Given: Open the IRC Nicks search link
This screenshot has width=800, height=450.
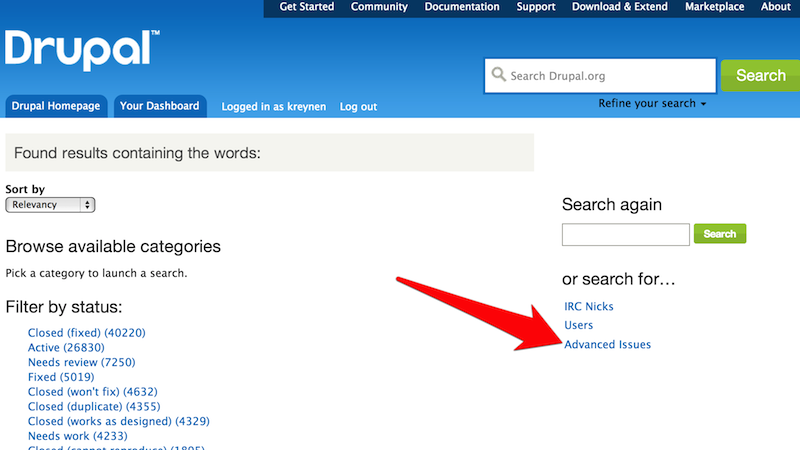Looking at the screenshot, I should coord(588,307).
